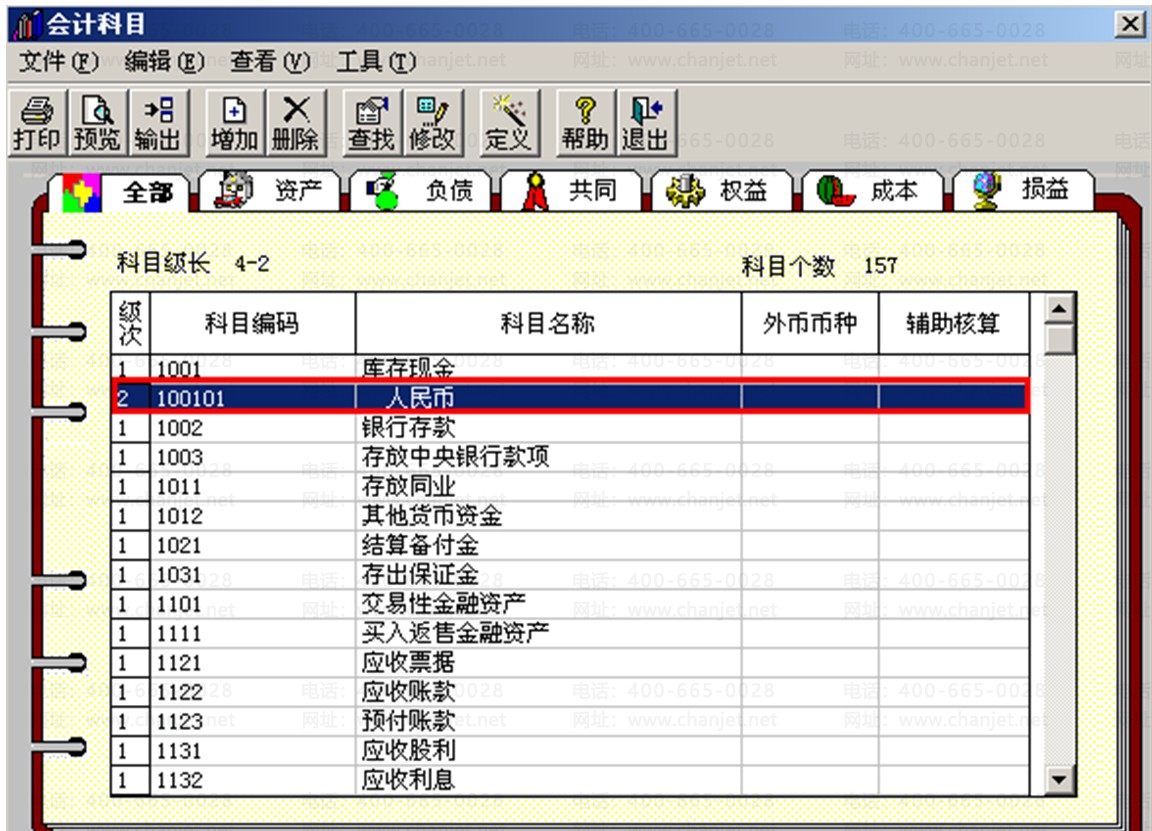Click the 科目编码 column header

tap(252, 323)
